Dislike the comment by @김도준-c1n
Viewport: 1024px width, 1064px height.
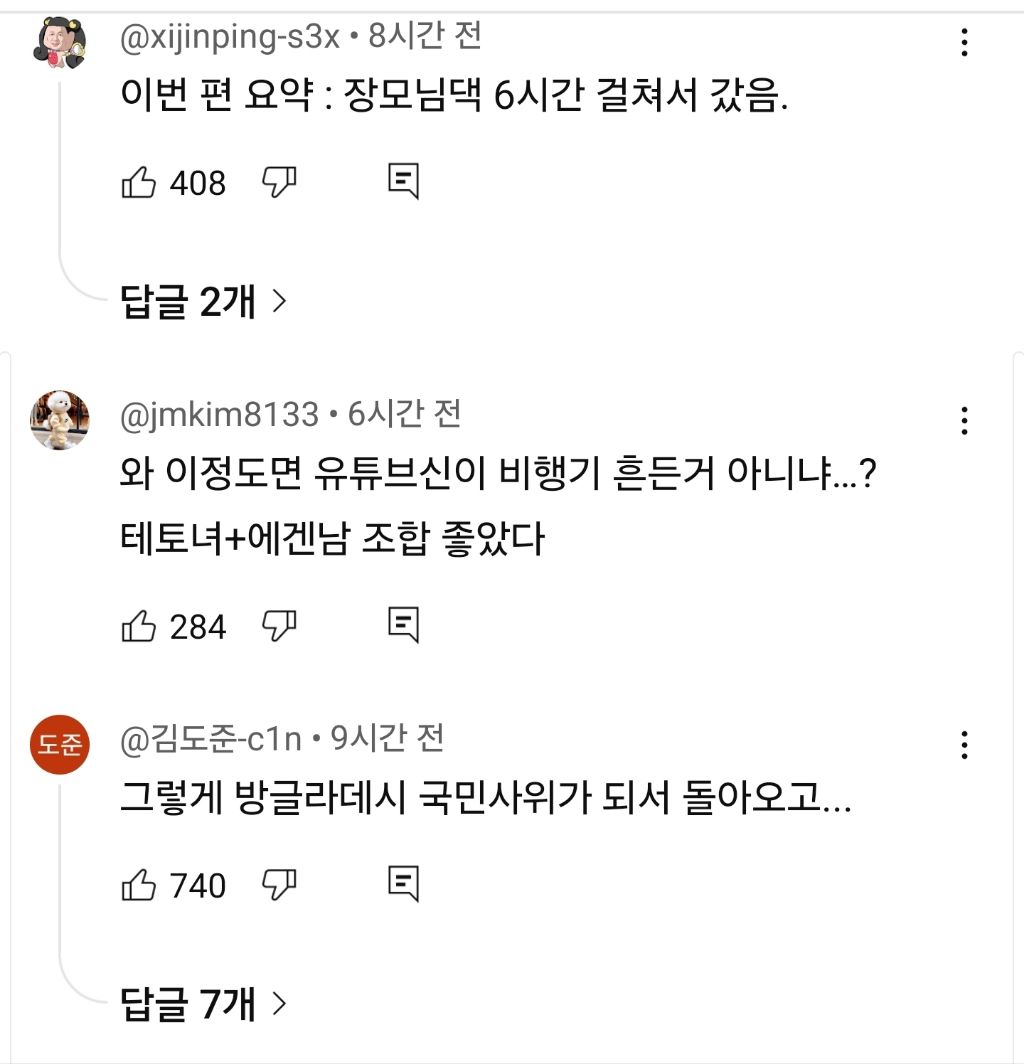pos(279,885)
